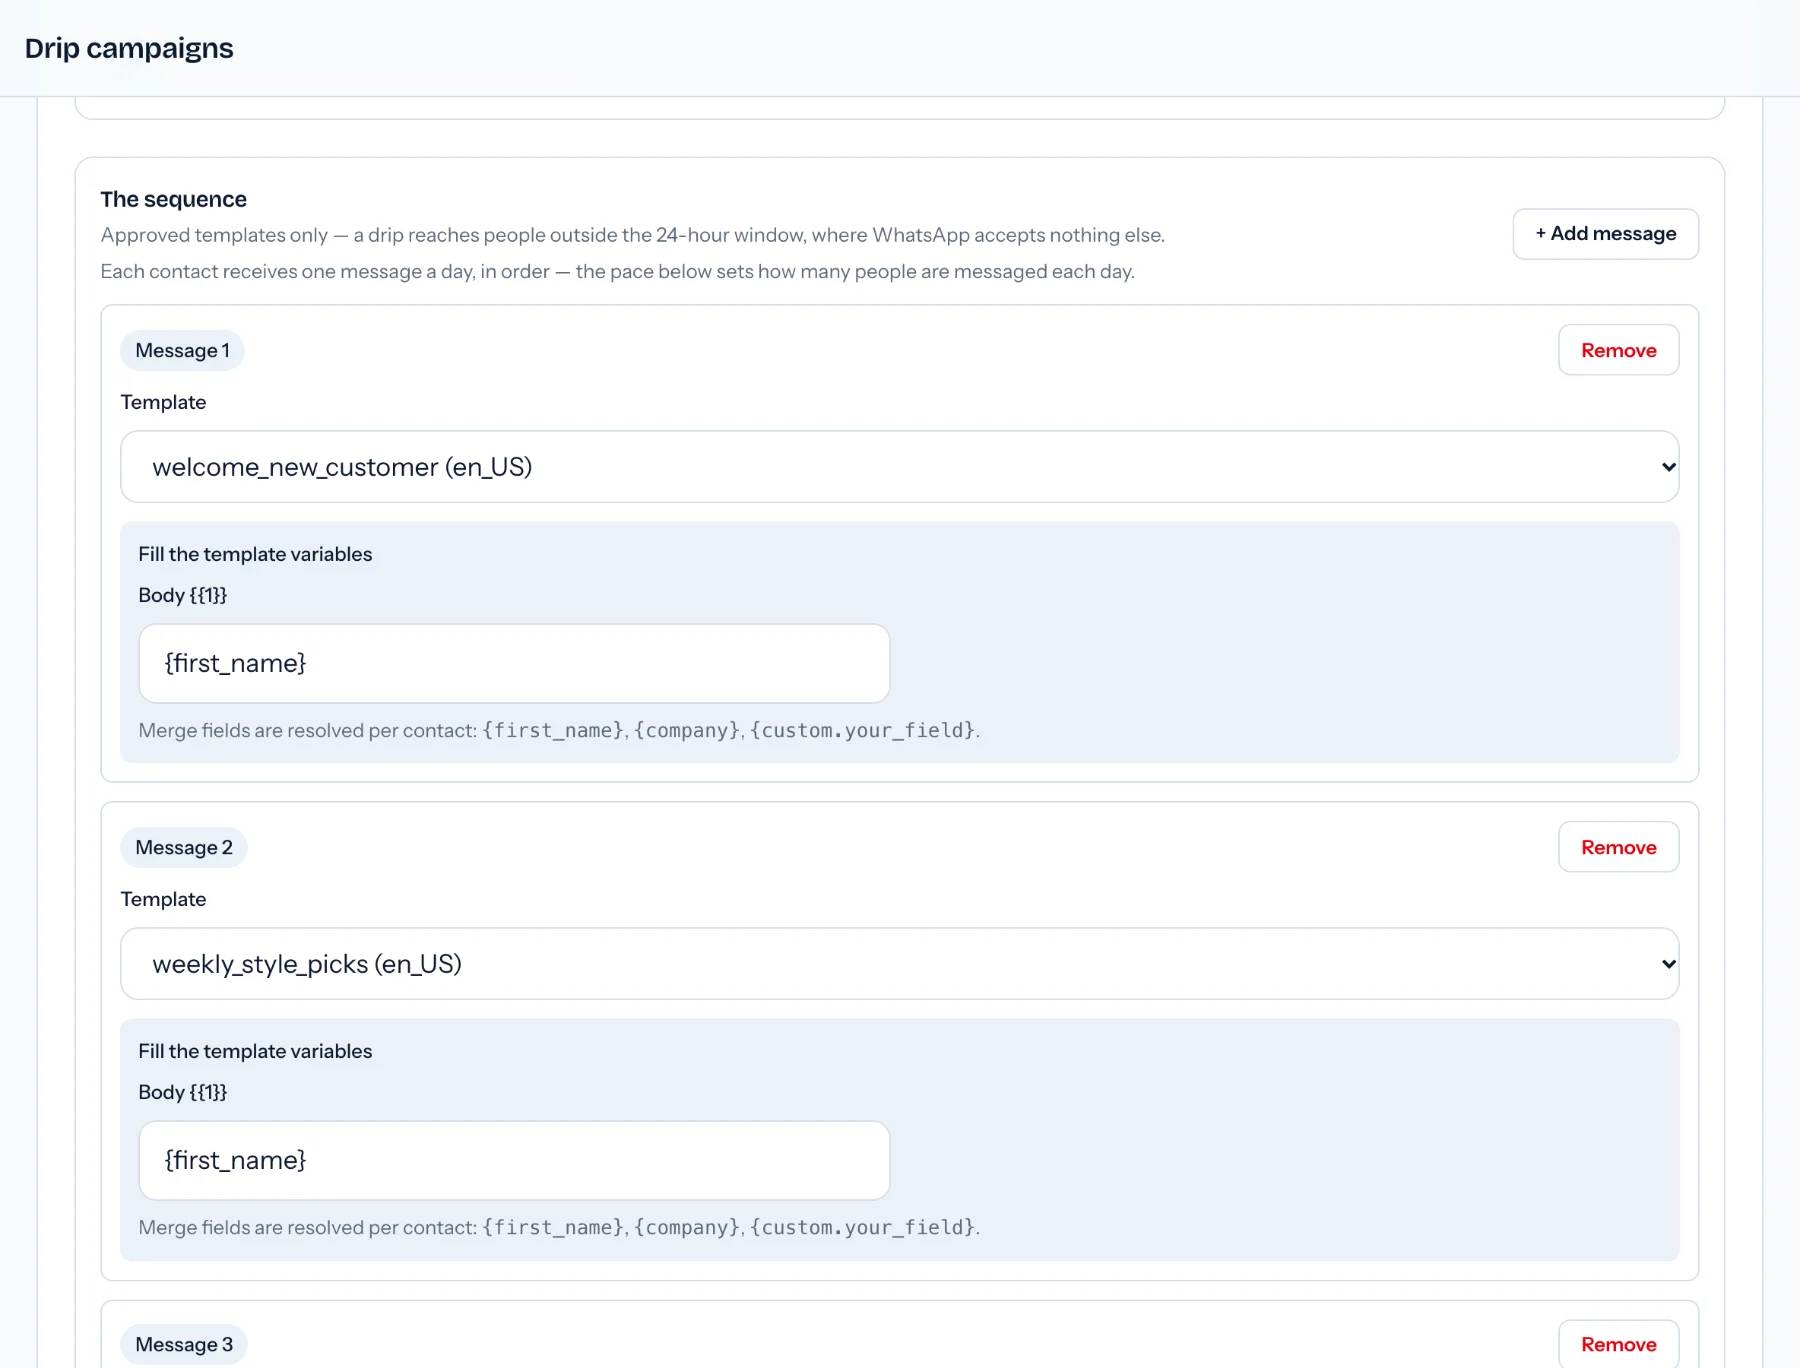Image resolution: width=1800 pixels, height=1368 pixels.
Task: Remove Message 2 from the sequence
Action: [x=1618, y=847]
